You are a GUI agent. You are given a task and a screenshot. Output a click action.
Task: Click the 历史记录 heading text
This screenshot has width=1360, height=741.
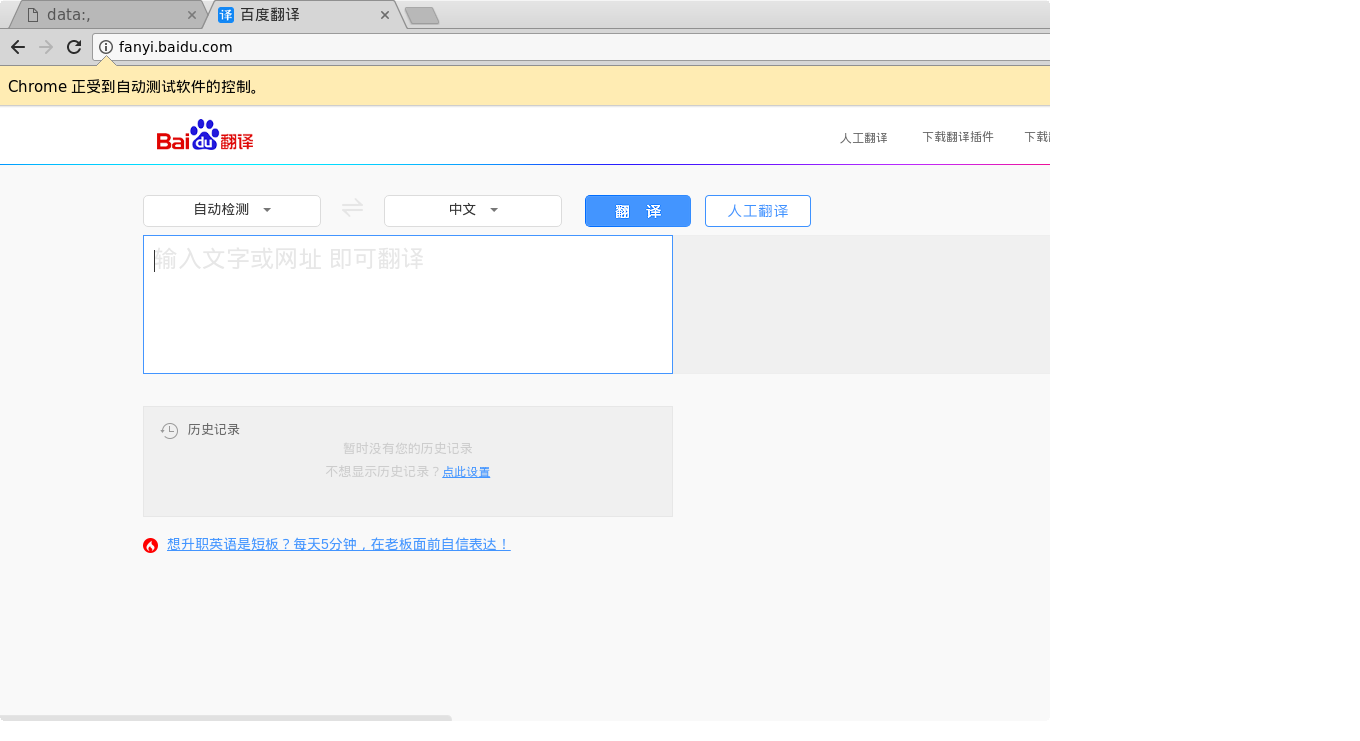214,430
